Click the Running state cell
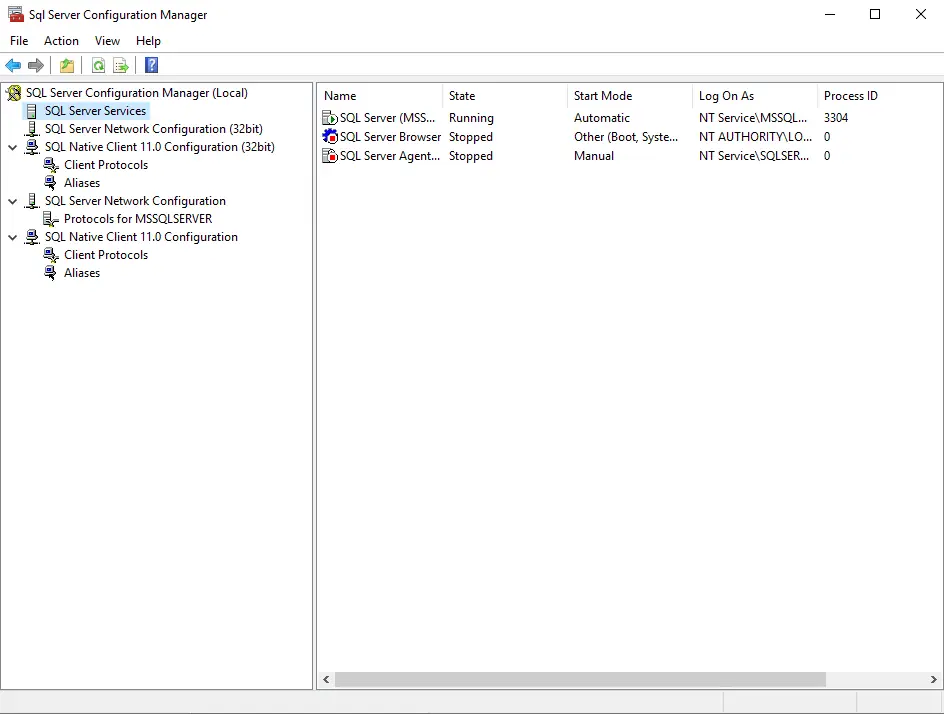This screenshot has height=714, width=944. point(471,118)
